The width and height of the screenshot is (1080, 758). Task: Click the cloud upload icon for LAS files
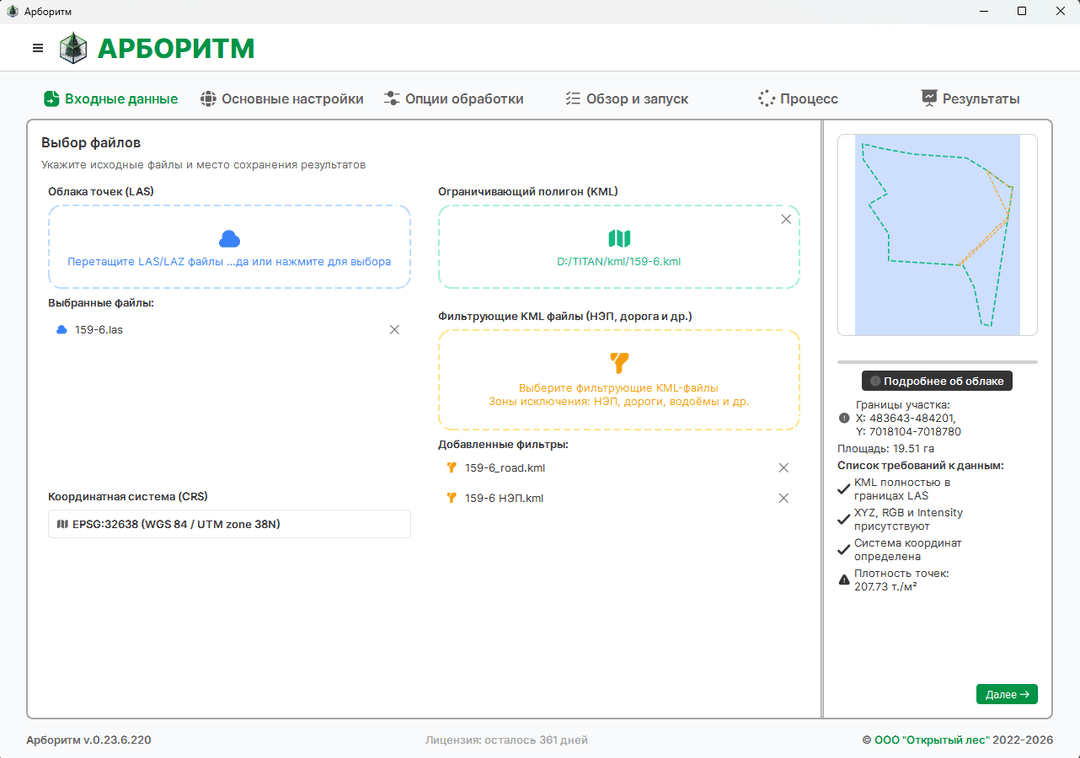(229, 237)
